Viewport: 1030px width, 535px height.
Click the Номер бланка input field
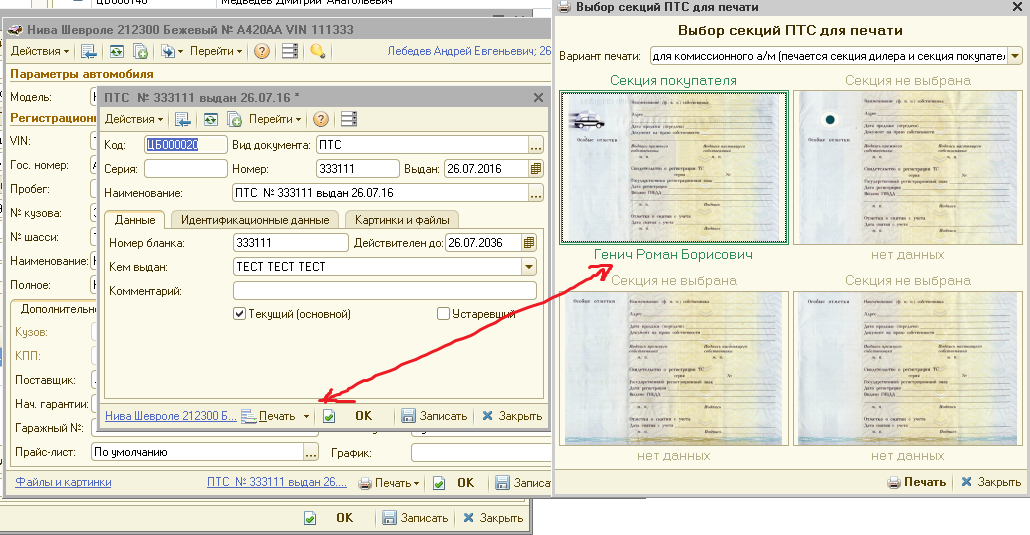[290, 243]
